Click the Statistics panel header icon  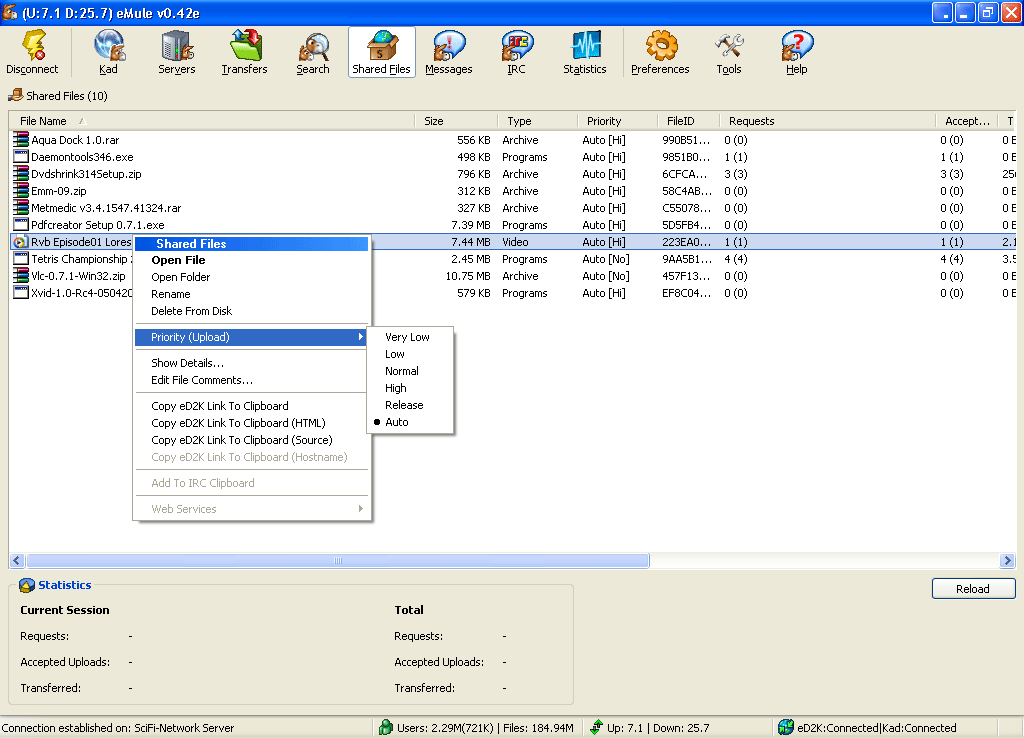[x=27, y=585]
